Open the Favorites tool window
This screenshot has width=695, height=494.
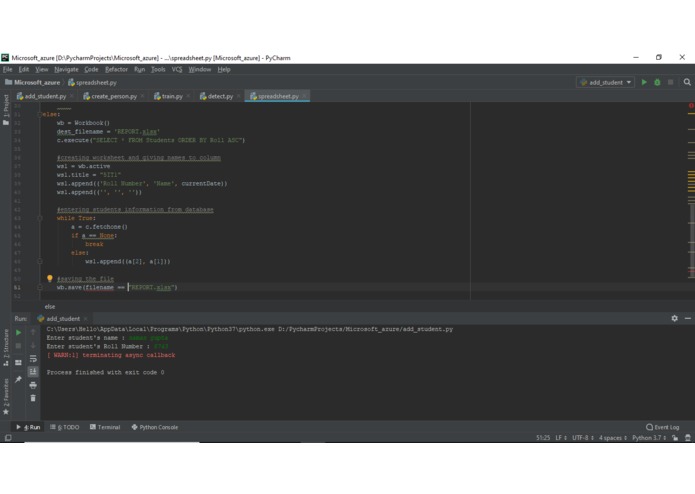tap(6, 397)
